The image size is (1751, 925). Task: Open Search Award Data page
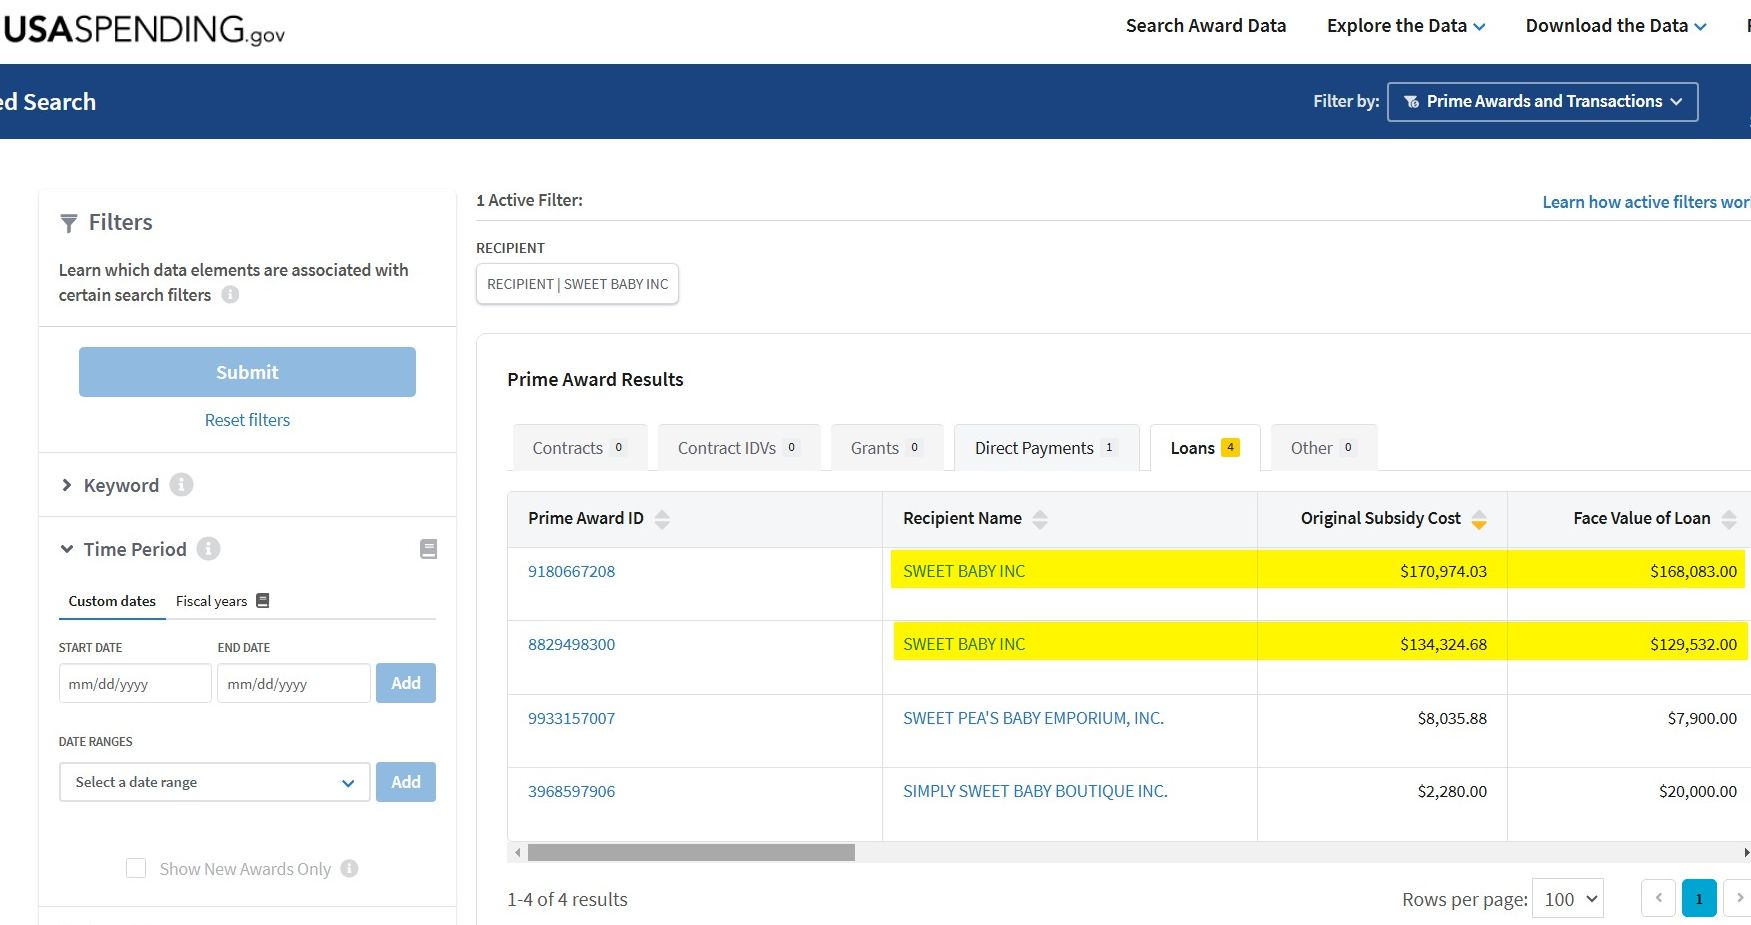tap(1206, 26)
